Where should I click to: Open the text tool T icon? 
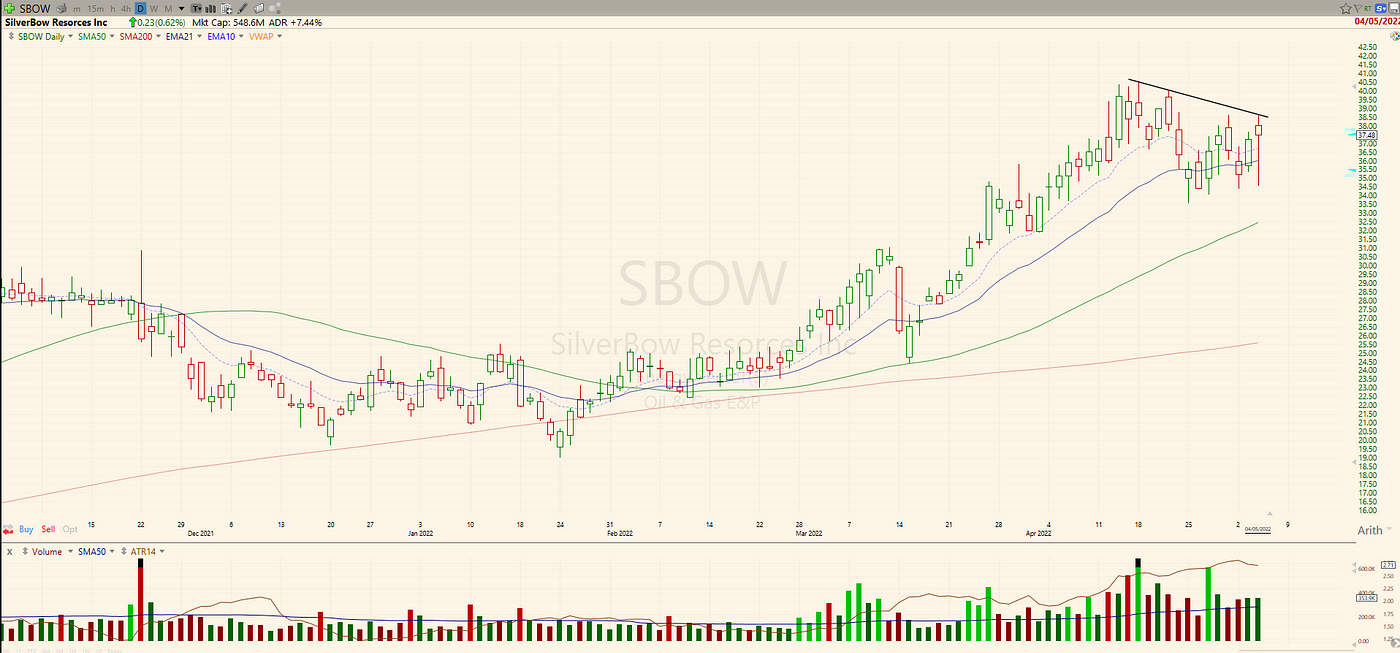point(196,9)
